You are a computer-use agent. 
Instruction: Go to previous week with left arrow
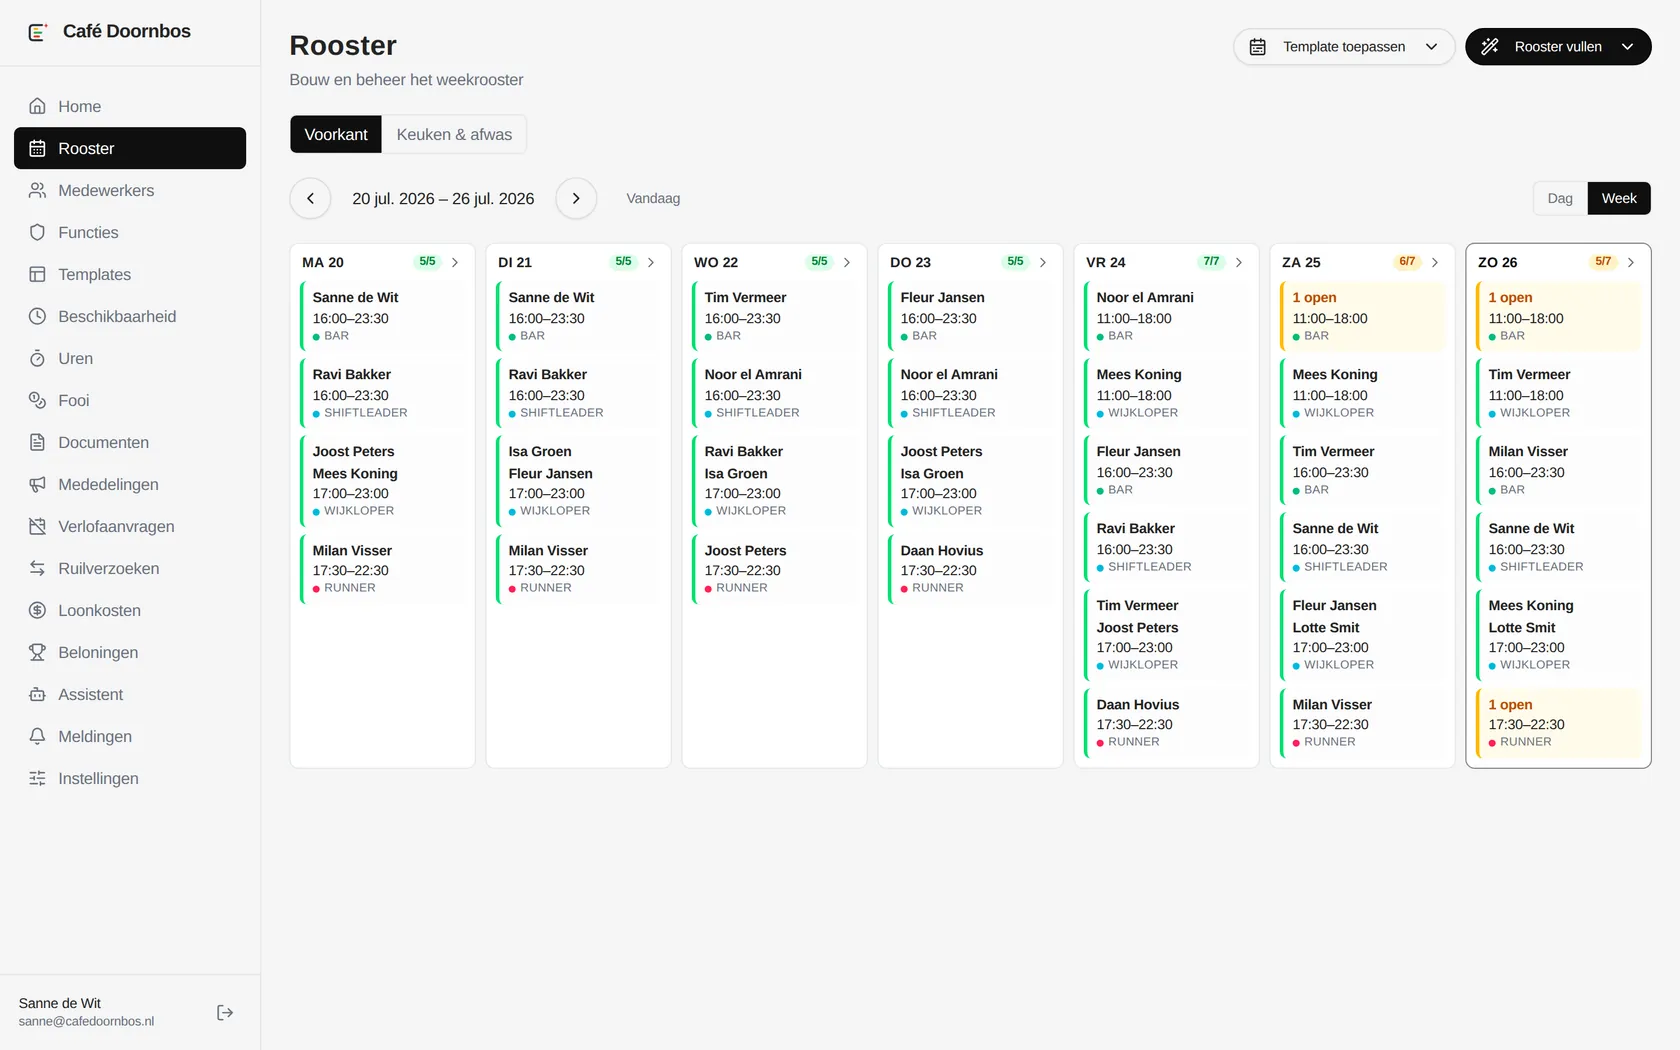click(x=310, y=198)
